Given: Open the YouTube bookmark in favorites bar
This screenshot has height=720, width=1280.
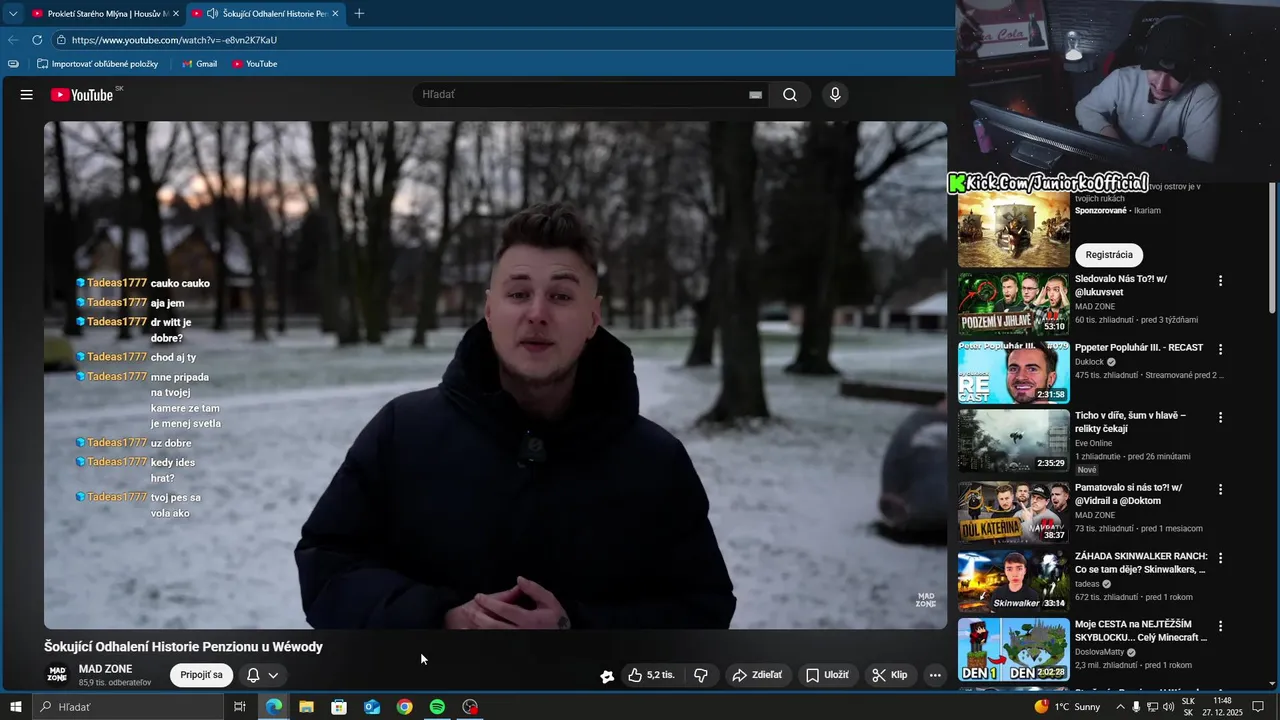Looking at the screenshot, I should pos(255,64).
